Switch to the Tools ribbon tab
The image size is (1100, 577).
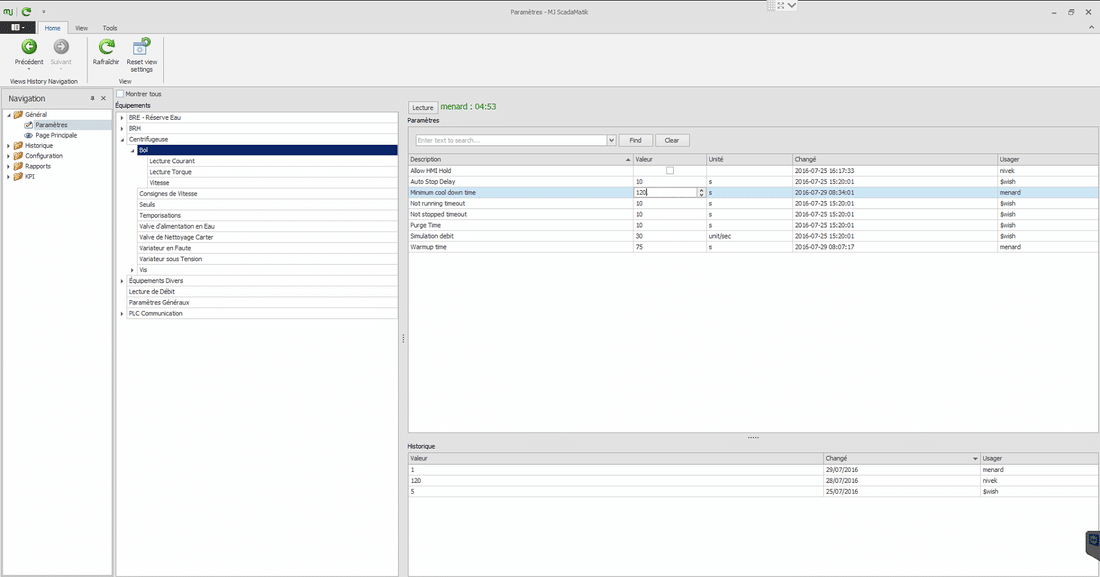pyautogui.click(x=109, y=28)
